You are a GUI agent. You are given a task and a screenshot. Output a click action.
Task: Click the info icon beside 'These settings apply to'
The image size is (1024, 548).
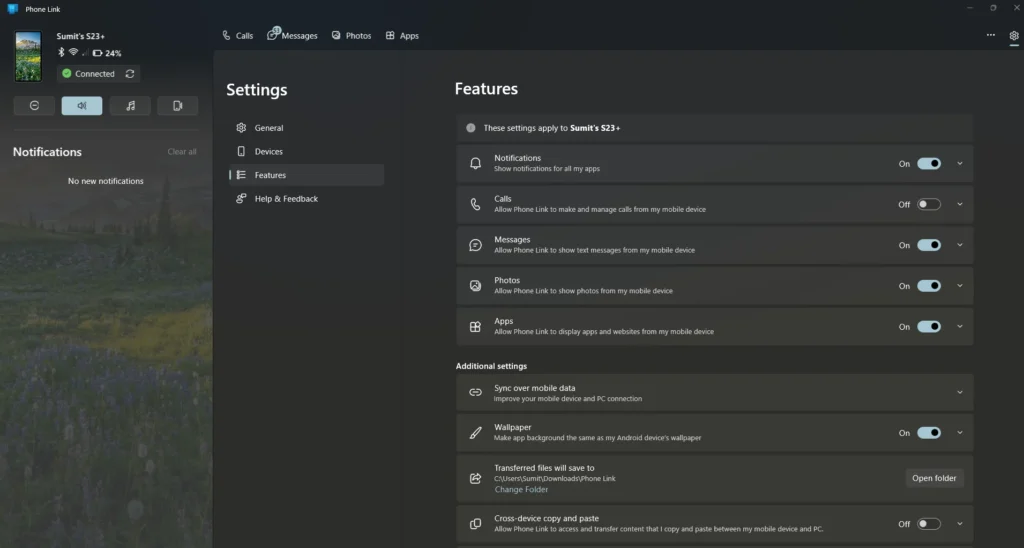click(x=471, y=128)
